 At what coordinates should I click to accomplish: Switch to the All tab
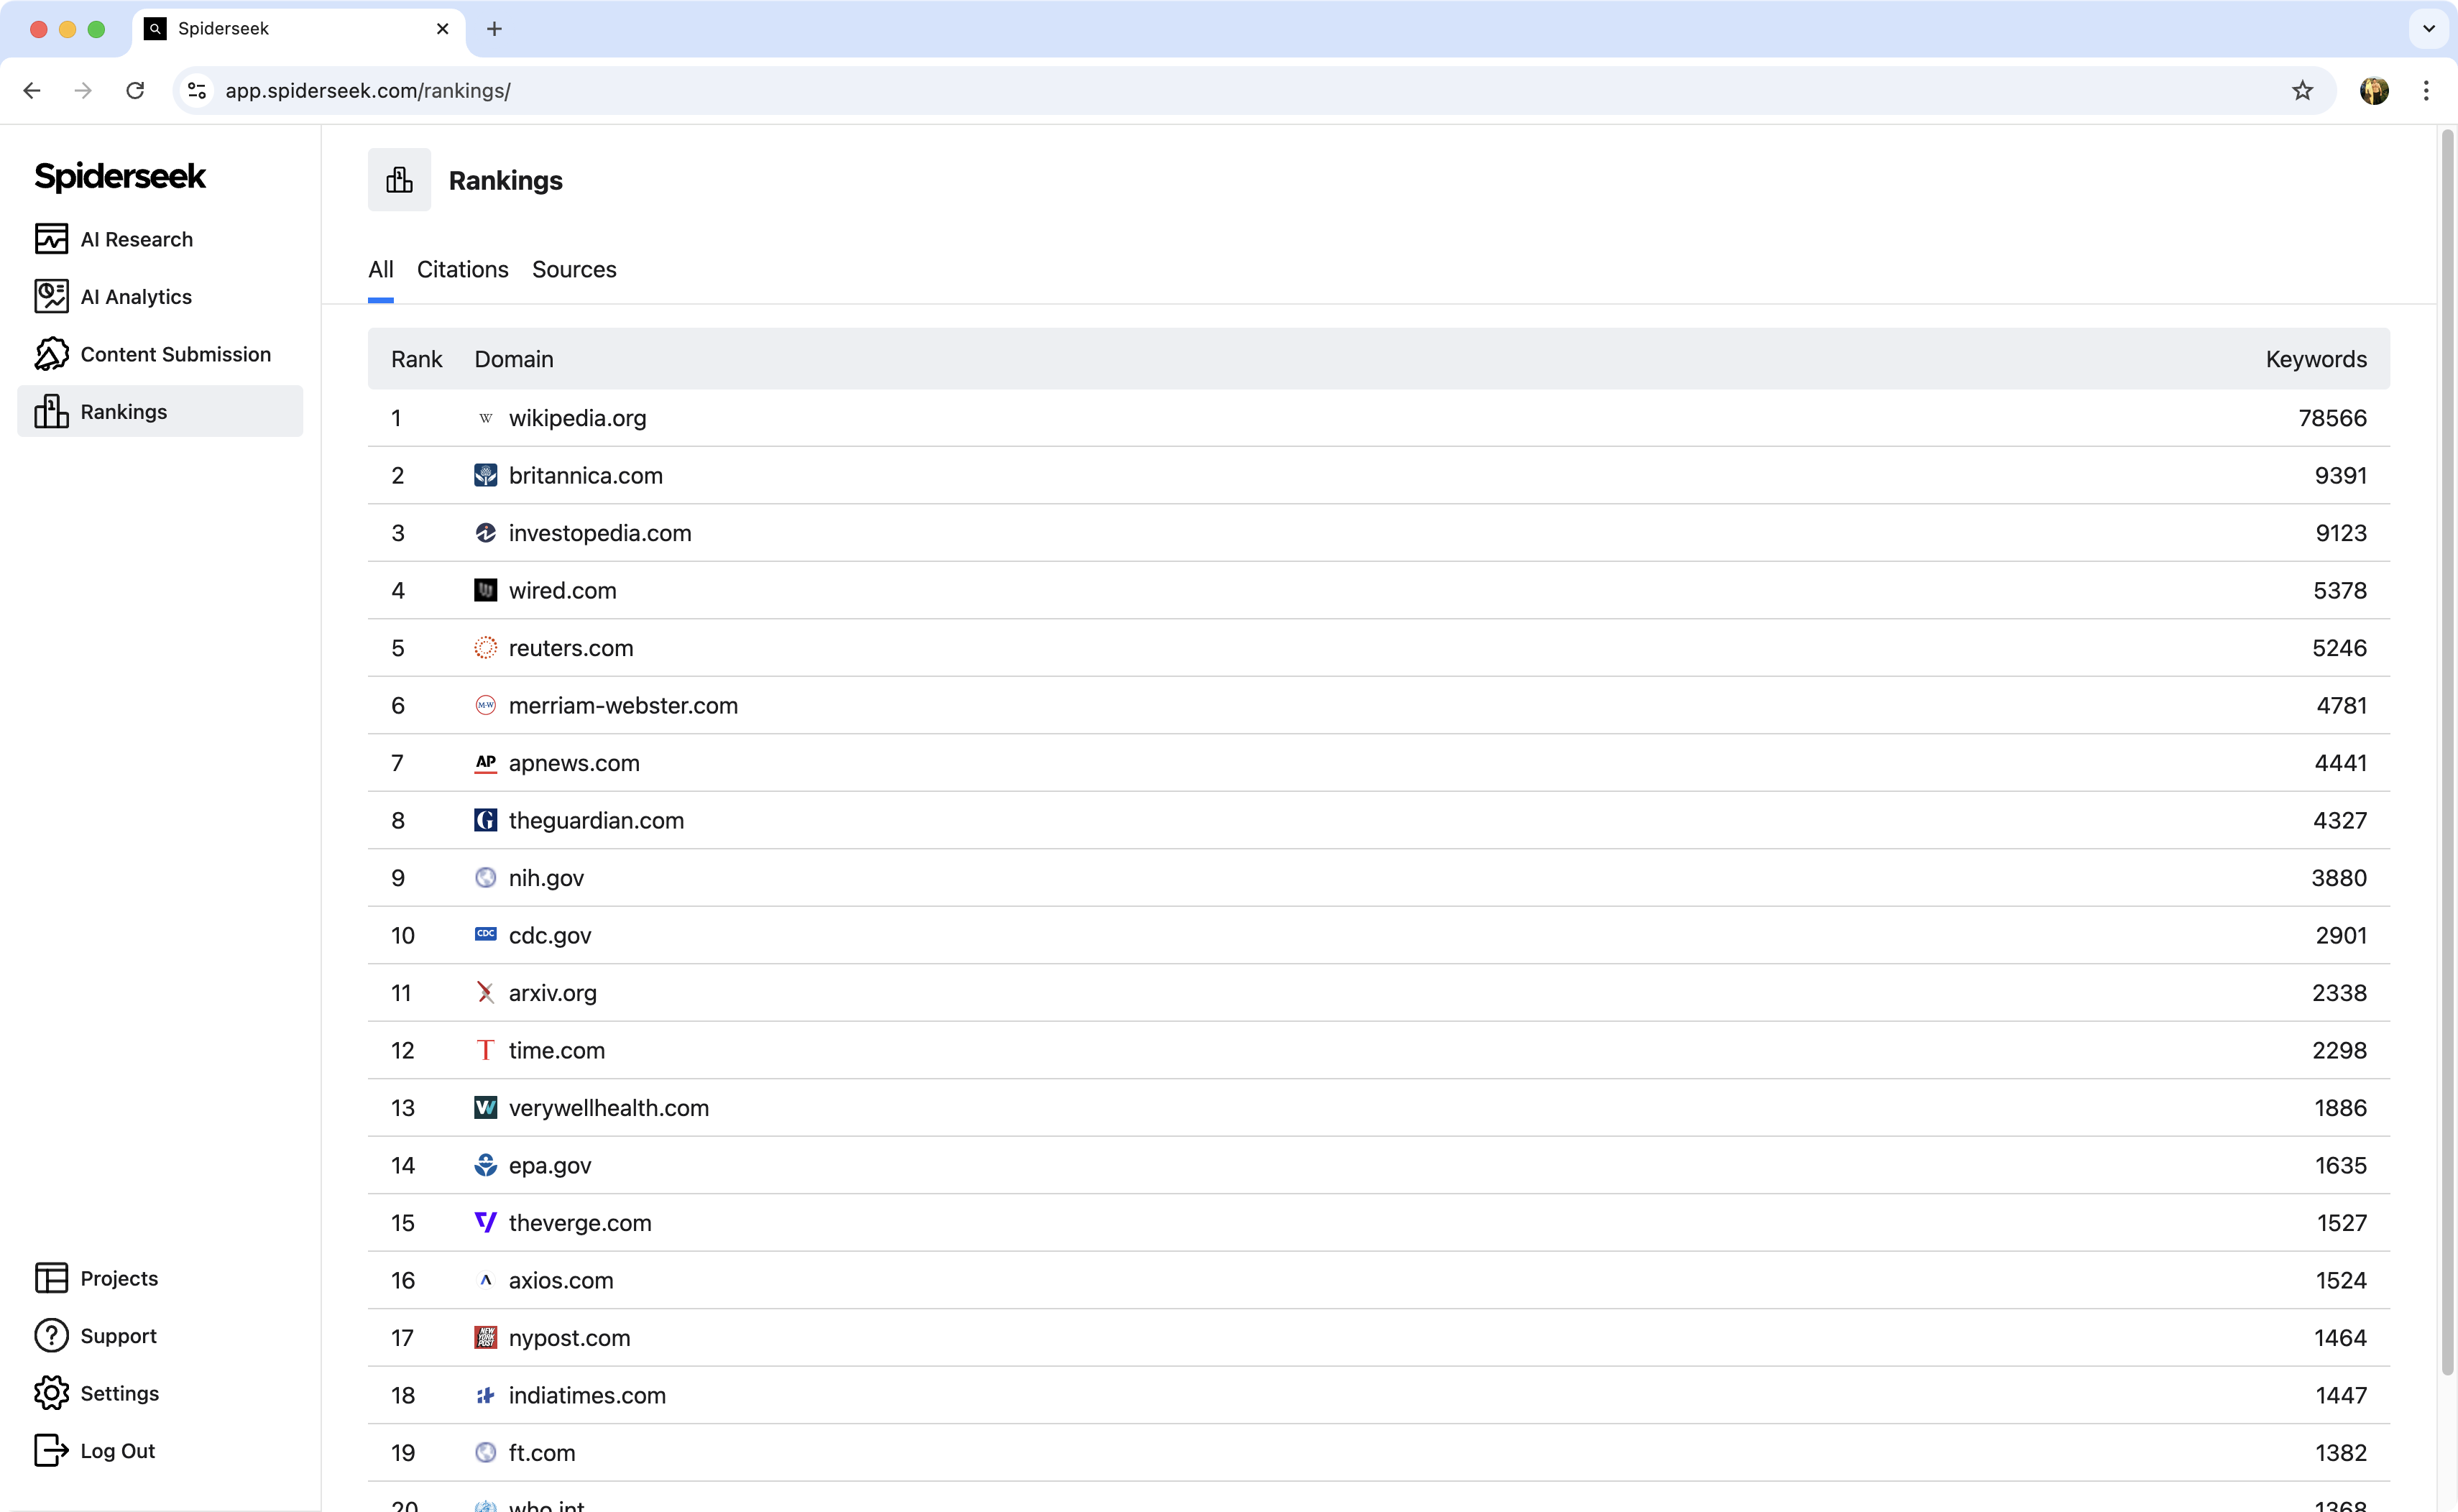pyautogui.click(x=381, y=269)
